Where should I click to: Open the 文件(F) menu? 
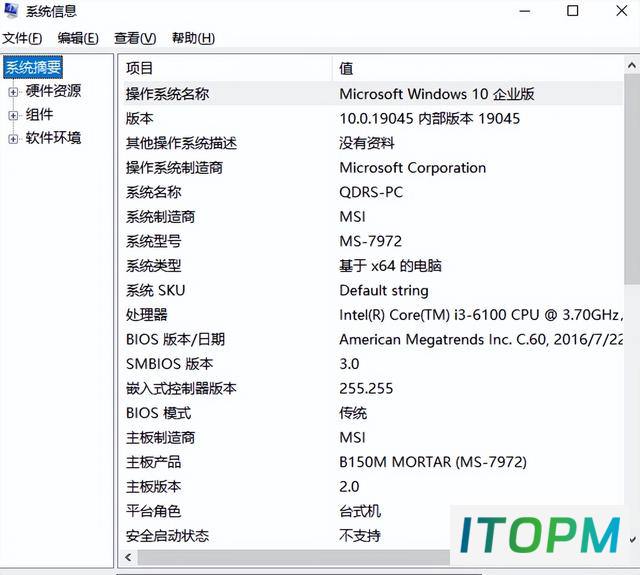22,38
